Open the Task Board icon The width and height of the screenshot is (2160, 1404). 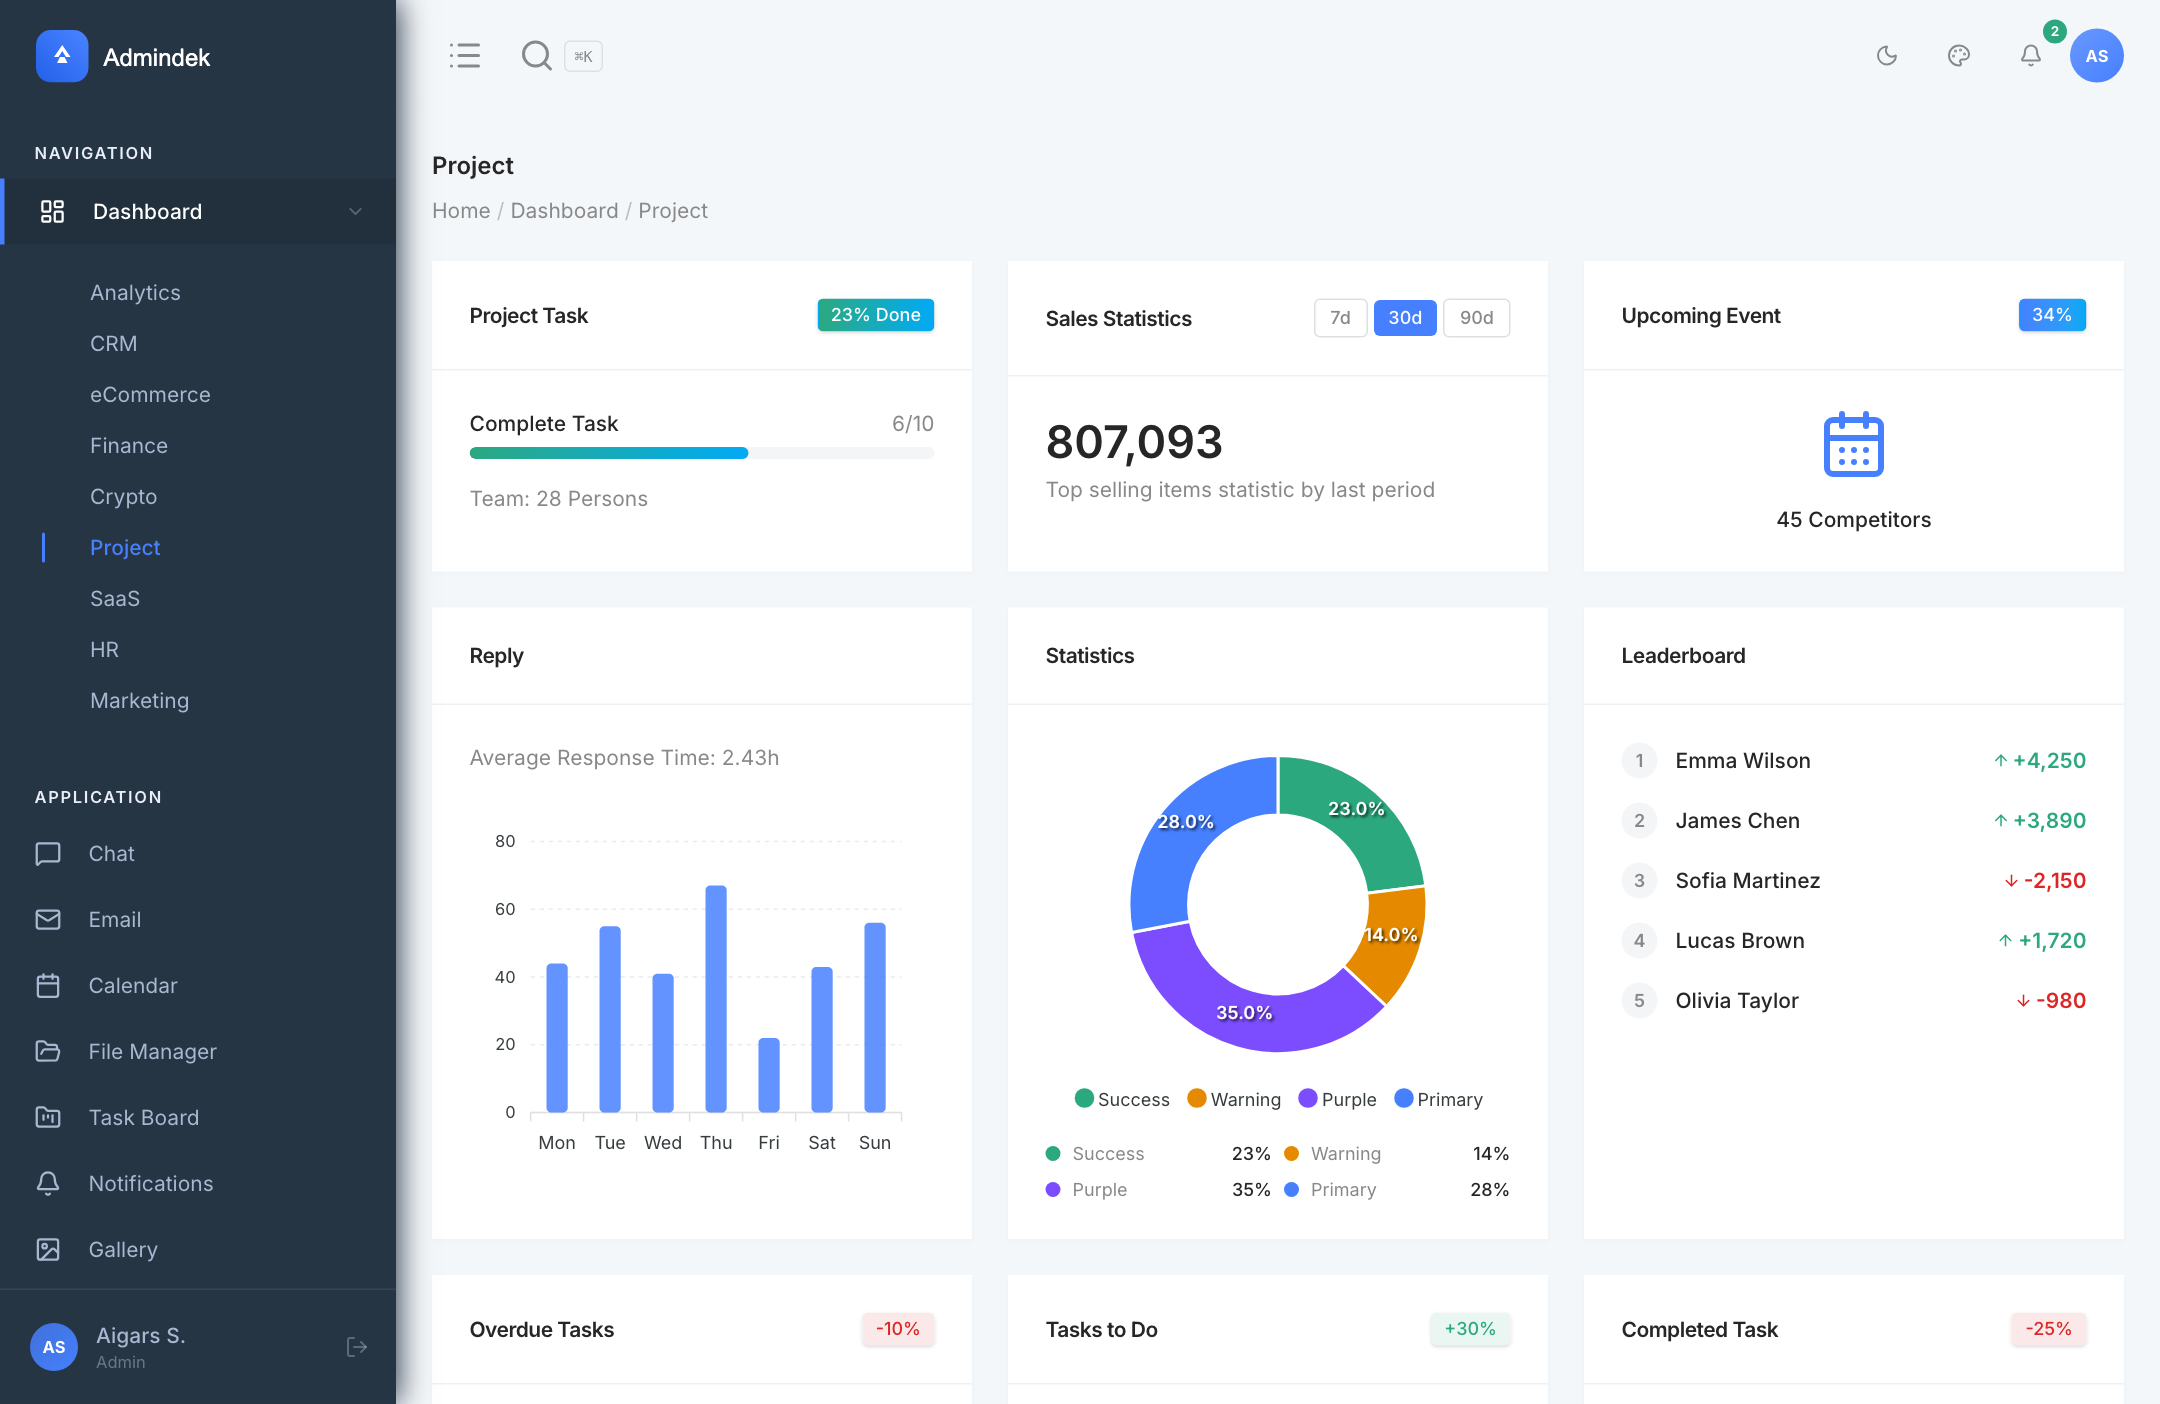[49, 1117]
